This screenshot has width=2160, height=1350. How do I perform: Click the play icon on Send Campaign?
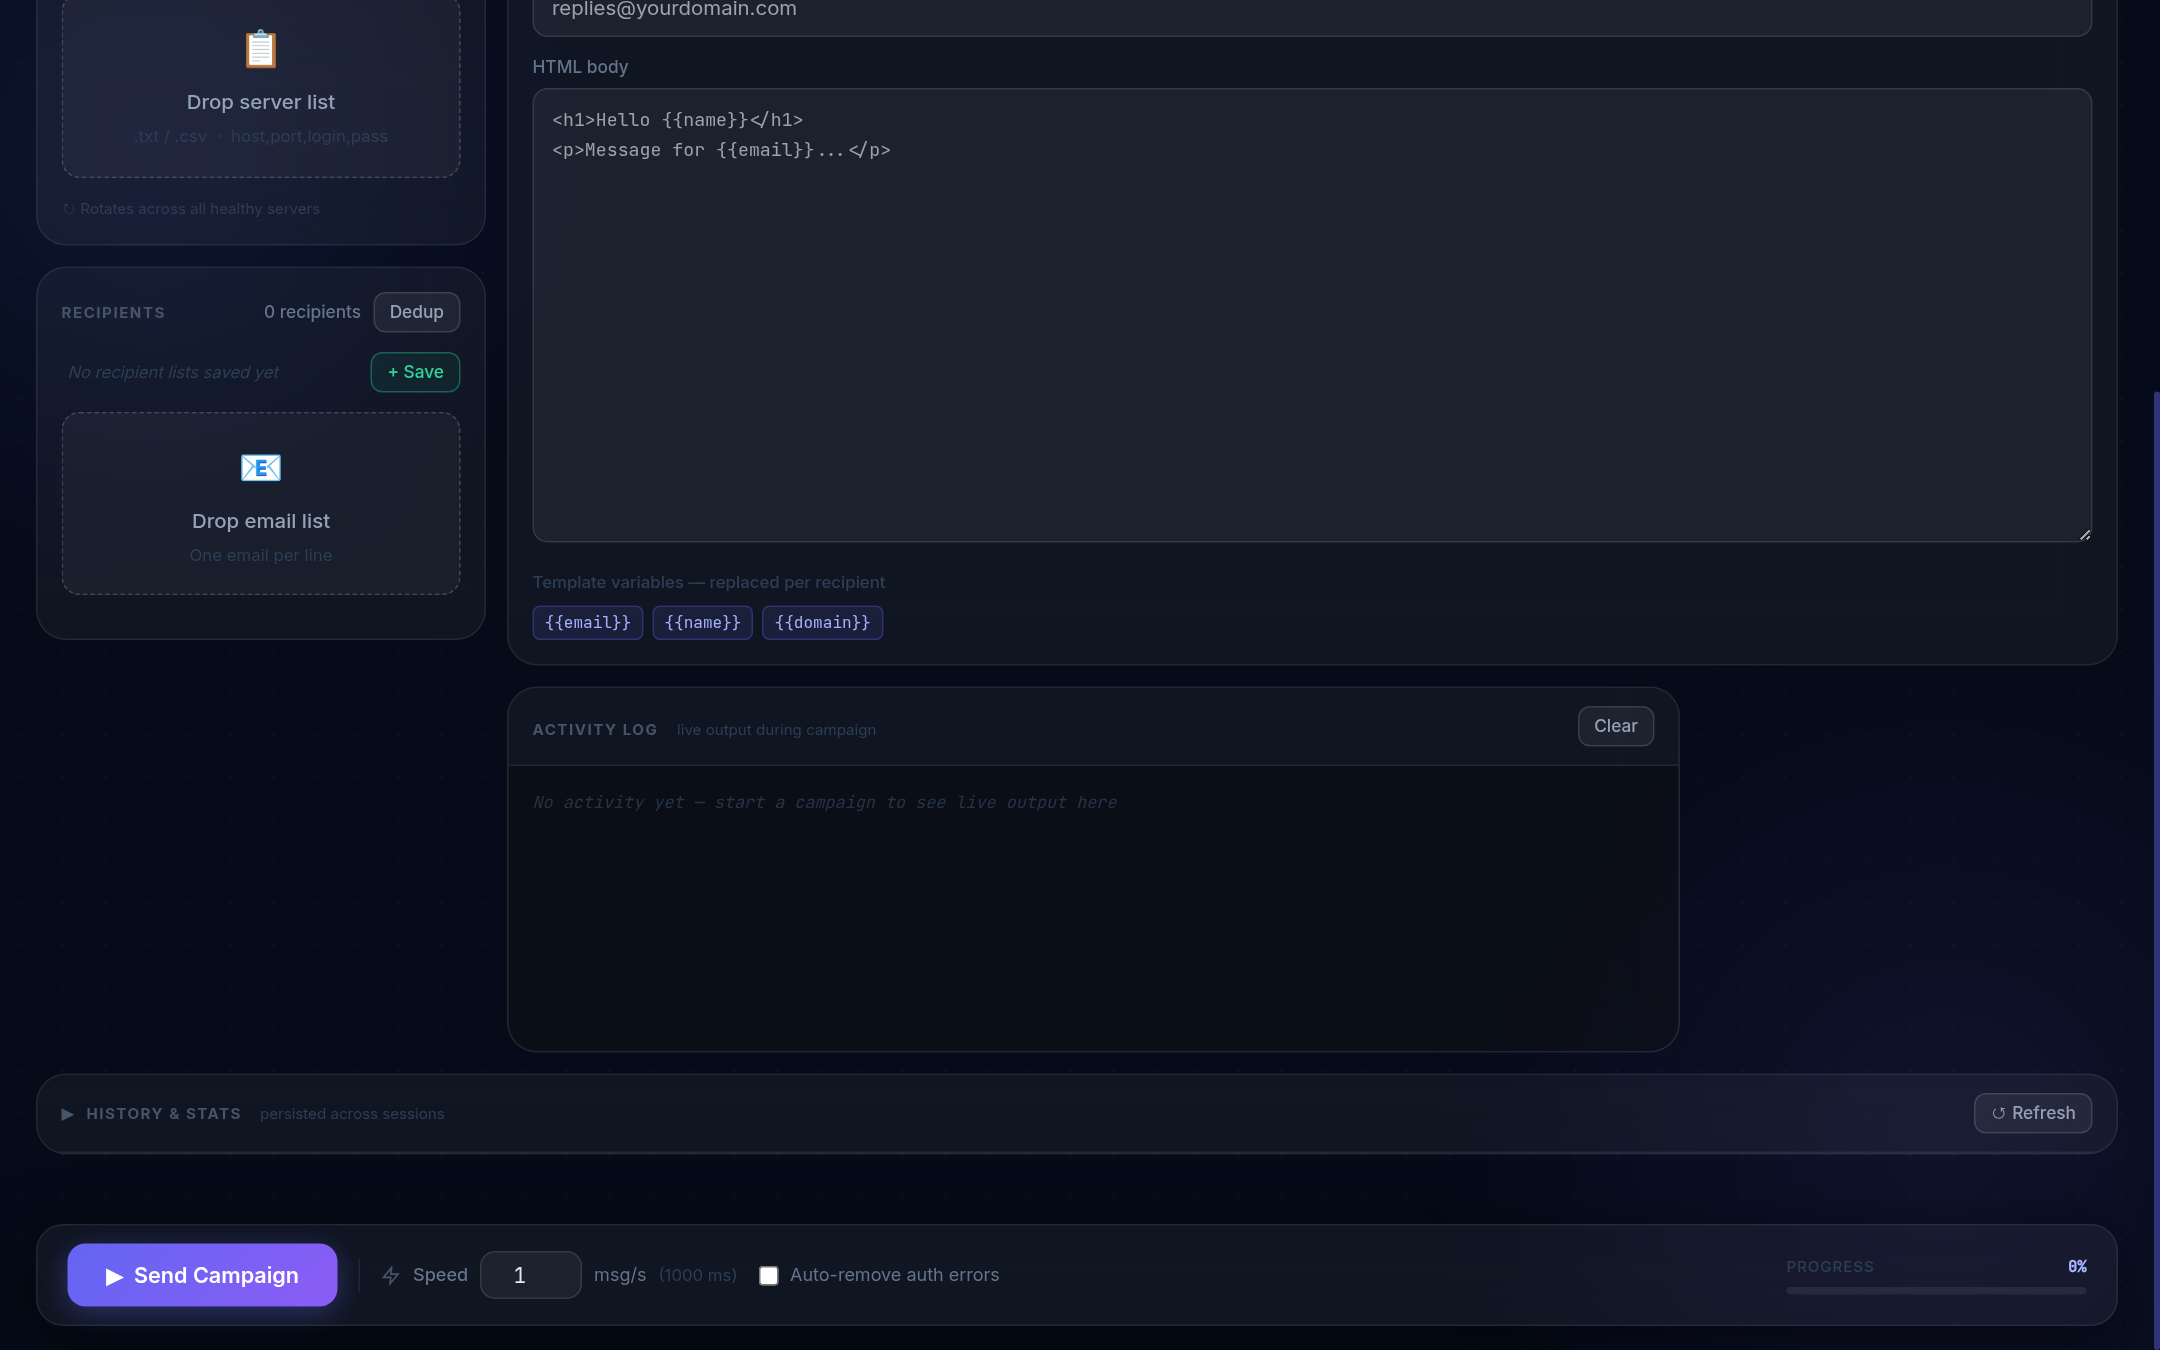click(x=114, y=1276)
